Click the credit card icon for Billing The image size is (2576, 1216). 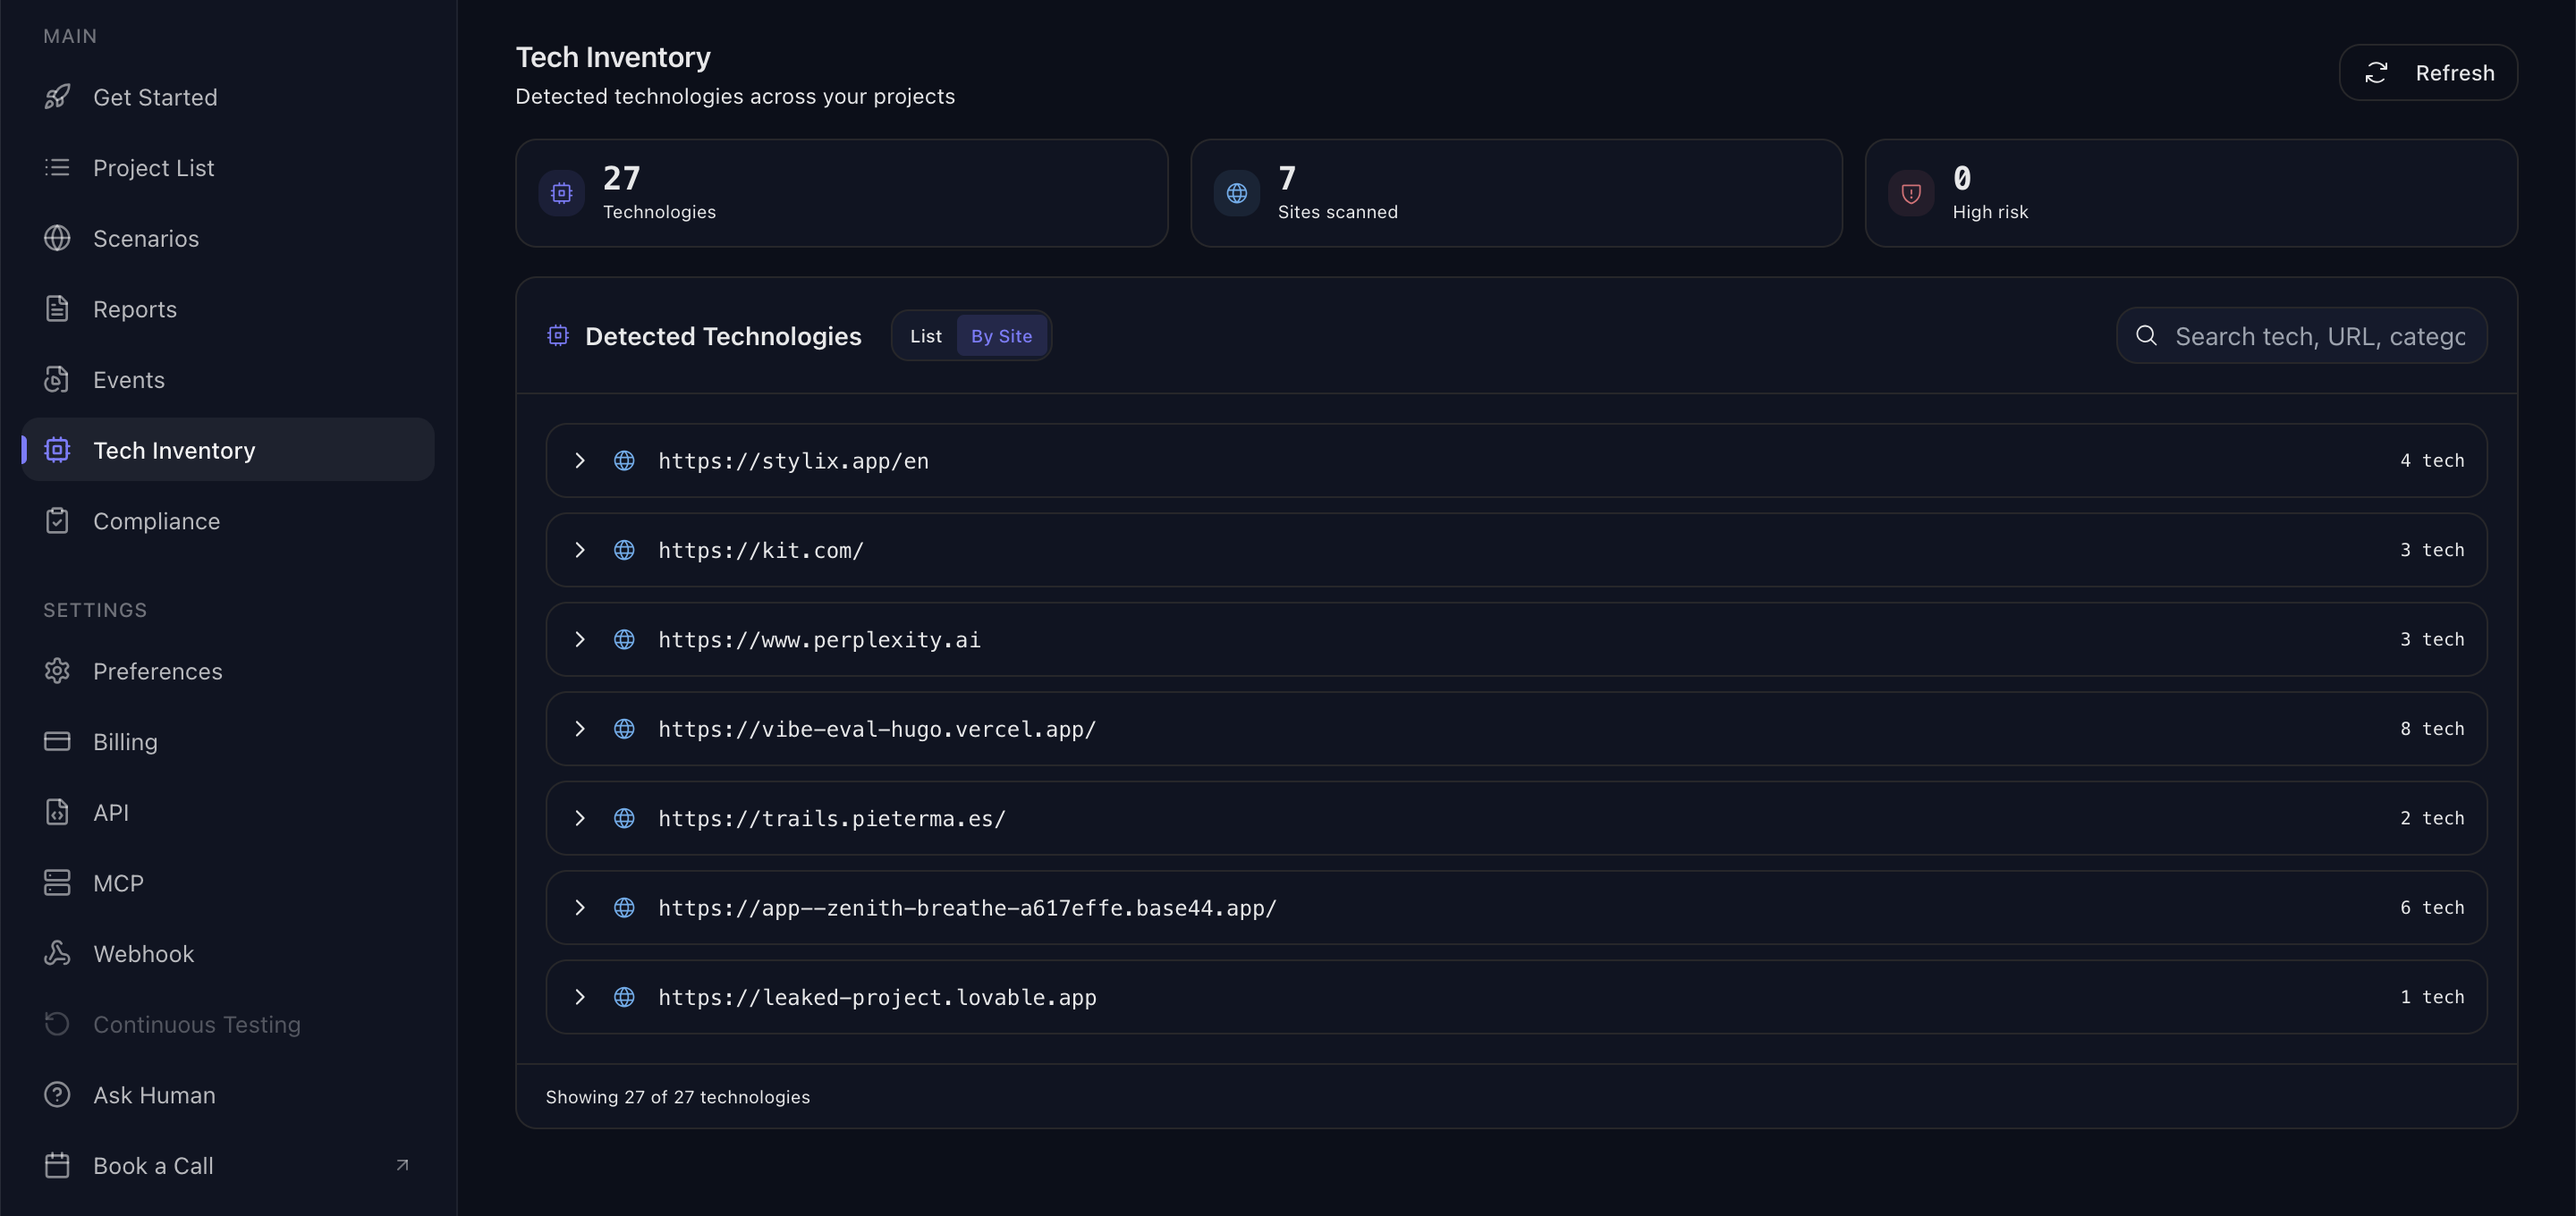click(57, 741)
